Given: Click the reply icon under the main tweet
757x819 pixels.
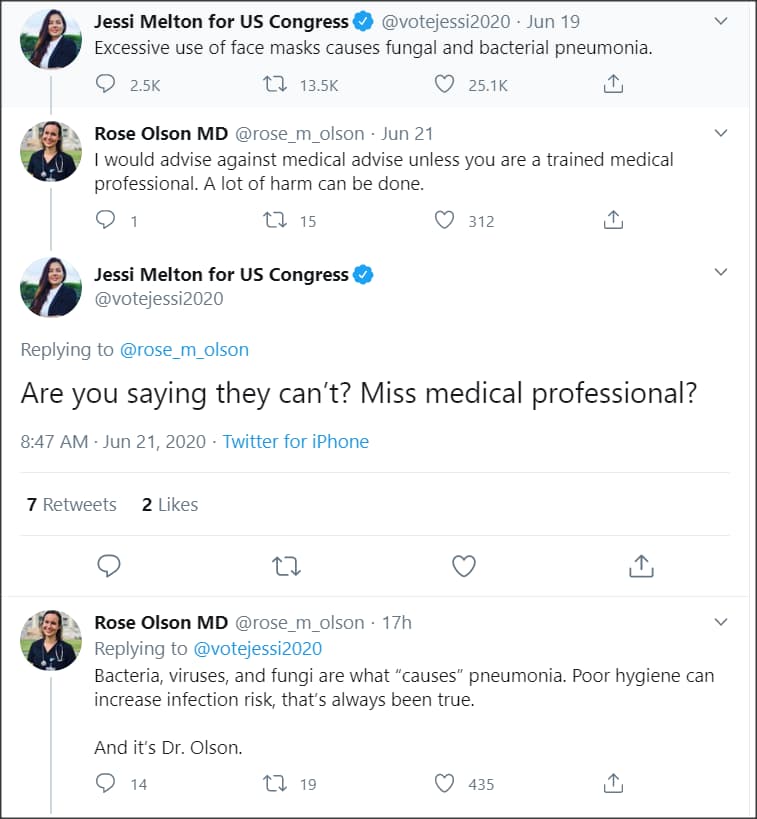Looking at the screenshot, I should pos(109,567).
